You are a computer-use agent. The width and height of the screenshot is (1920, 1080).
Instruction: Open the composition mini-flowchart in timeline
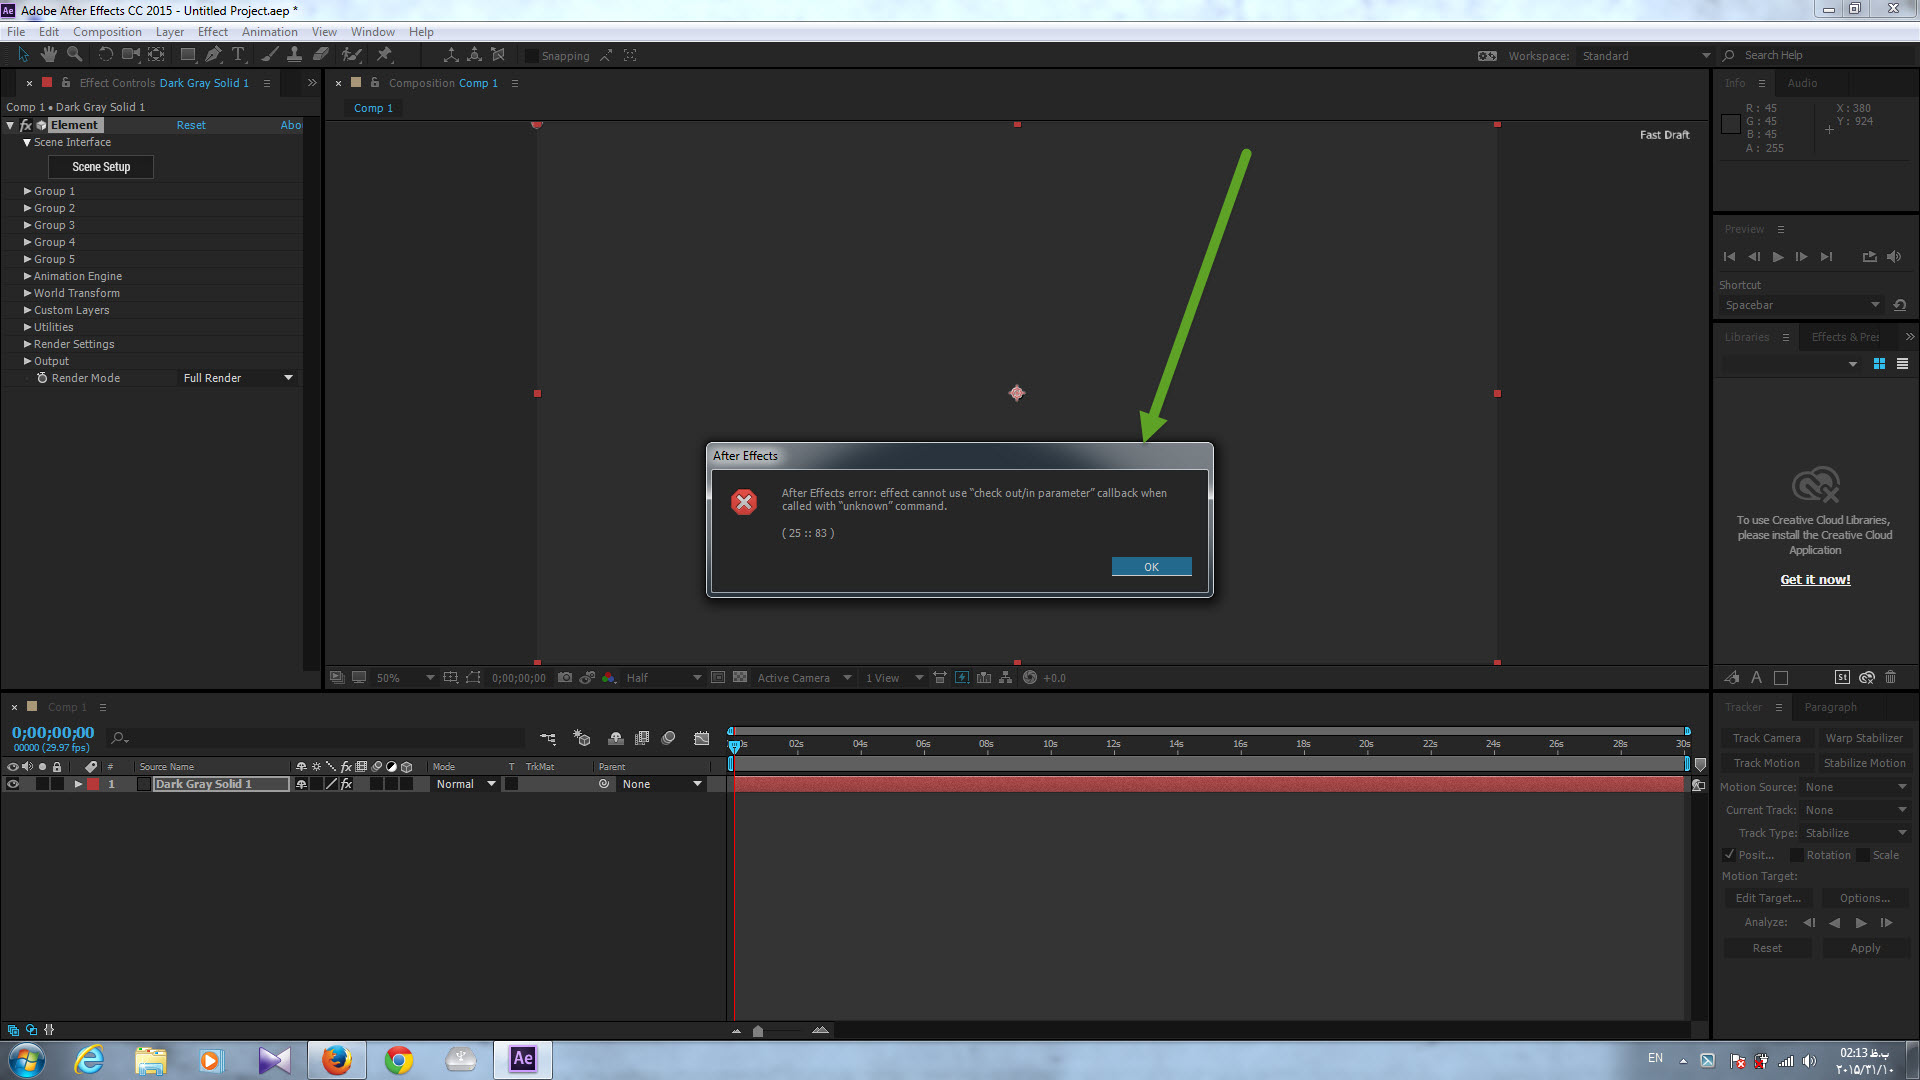[x=548, y=738]
